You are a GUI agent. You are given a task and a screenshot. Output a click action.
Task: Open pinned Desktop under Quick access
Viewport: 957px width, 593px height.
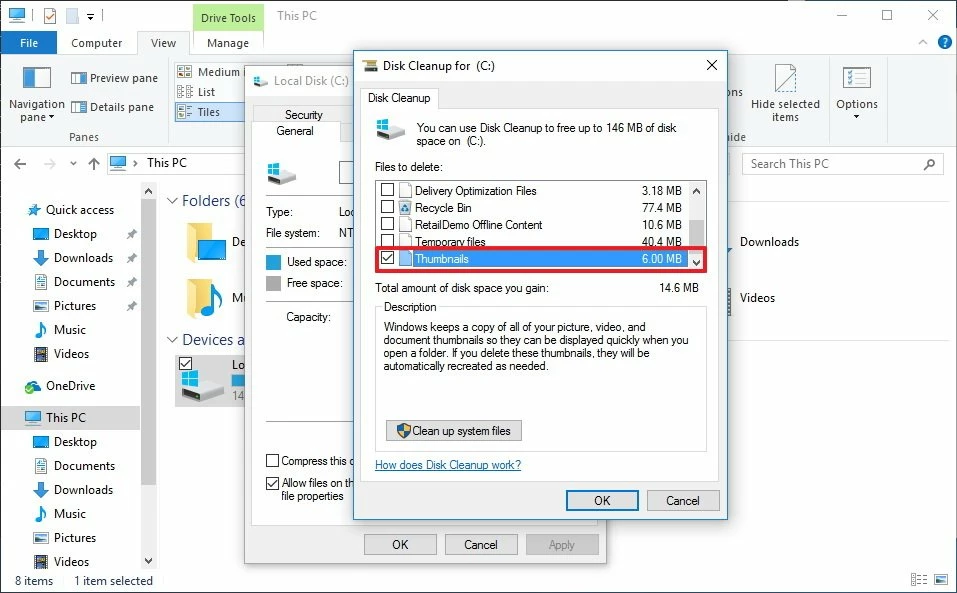(74, 234)
